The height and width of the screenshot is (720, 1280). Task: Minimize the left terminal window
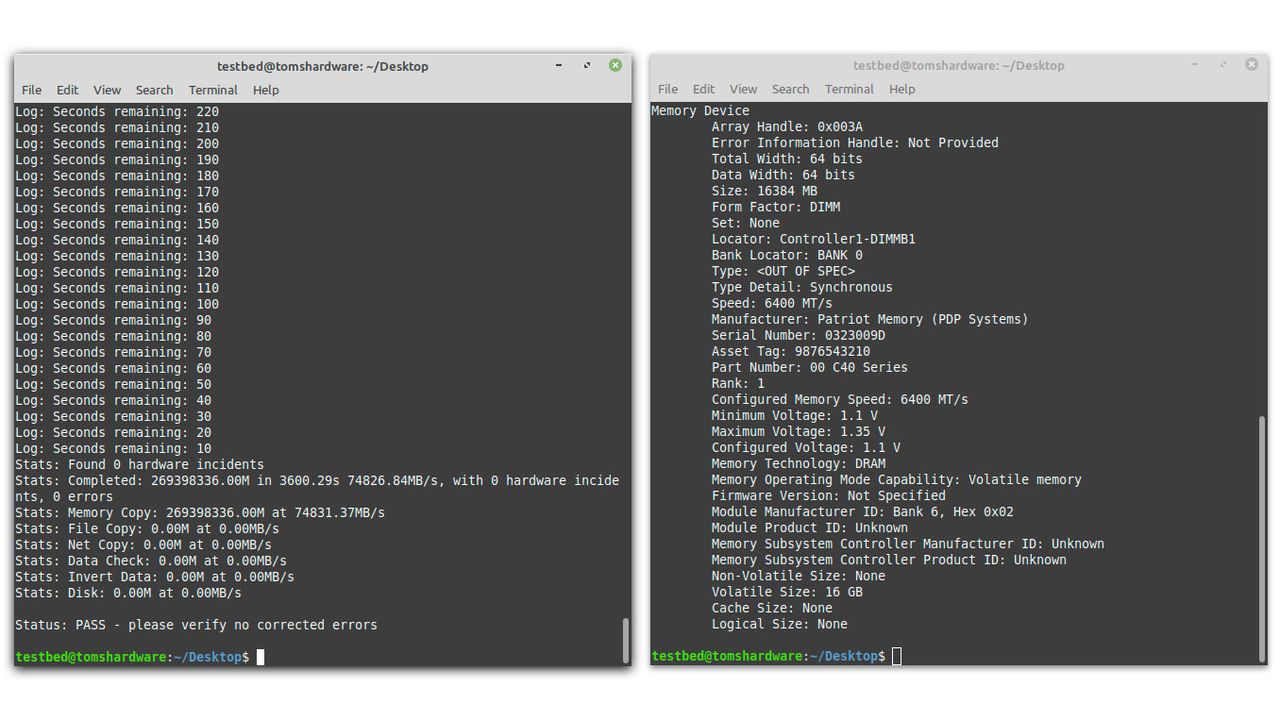click(559, 65)
